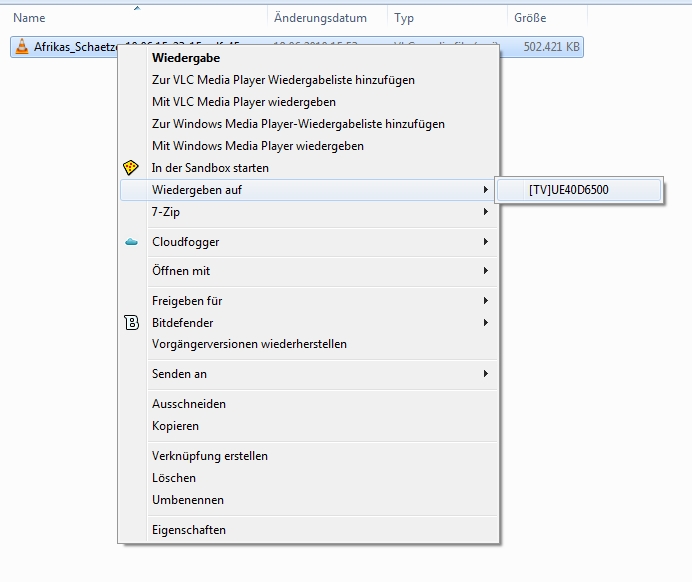This screenshot has height=582, width=692.
Task: Sort by the Name column header
Action: (137, 18)
